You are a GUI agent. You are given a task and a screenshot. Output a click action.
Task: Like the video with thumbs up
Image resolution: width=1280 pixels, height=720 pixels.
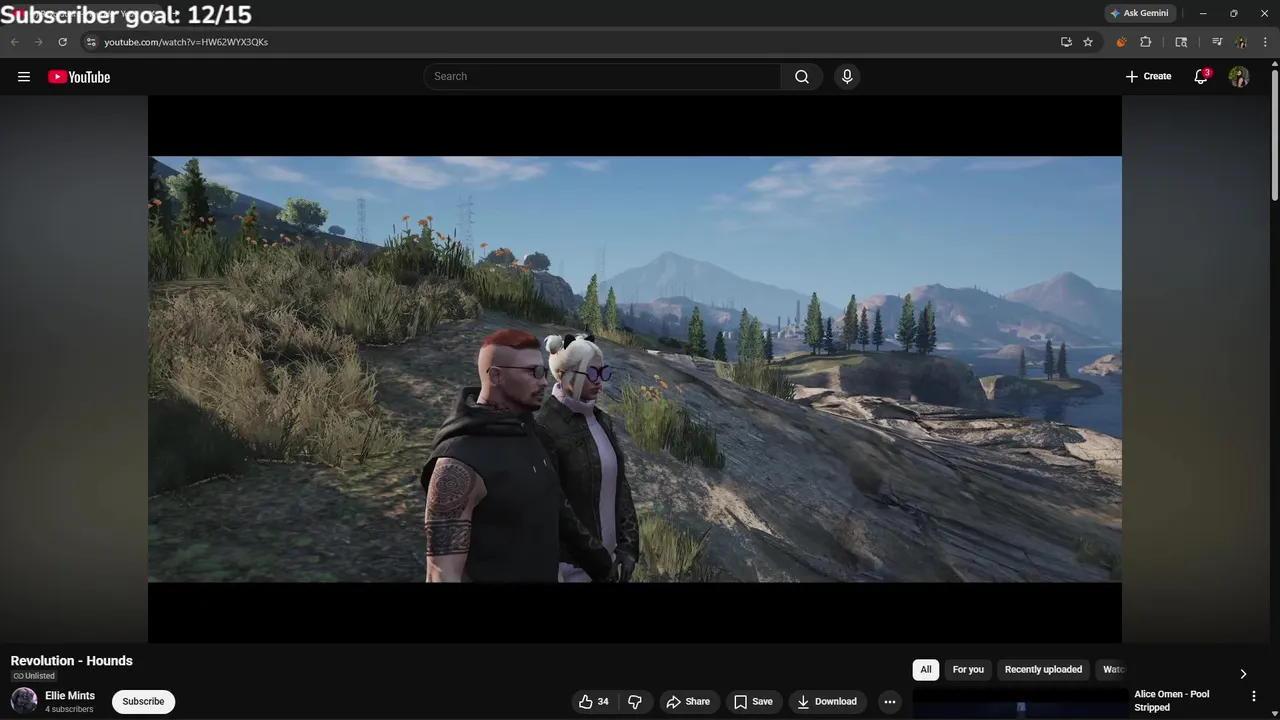click(x=586, y=702)
